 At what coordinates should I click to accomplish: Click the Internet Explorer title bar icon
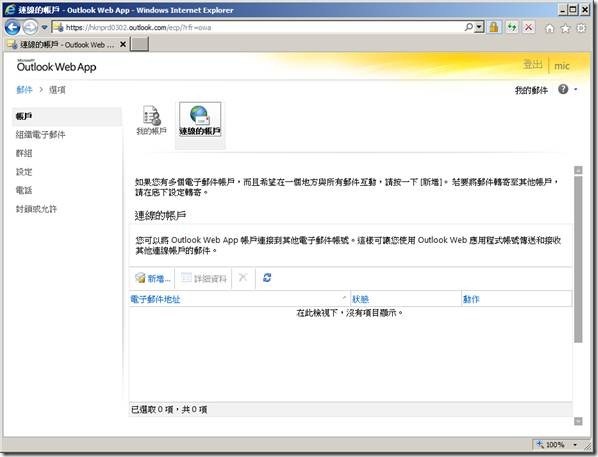coord(10,10)
